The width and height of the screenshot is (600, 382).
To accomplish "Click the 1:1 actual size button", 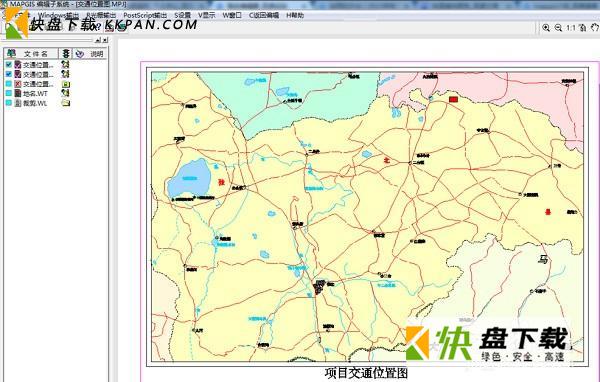I will tap(571, 28).
